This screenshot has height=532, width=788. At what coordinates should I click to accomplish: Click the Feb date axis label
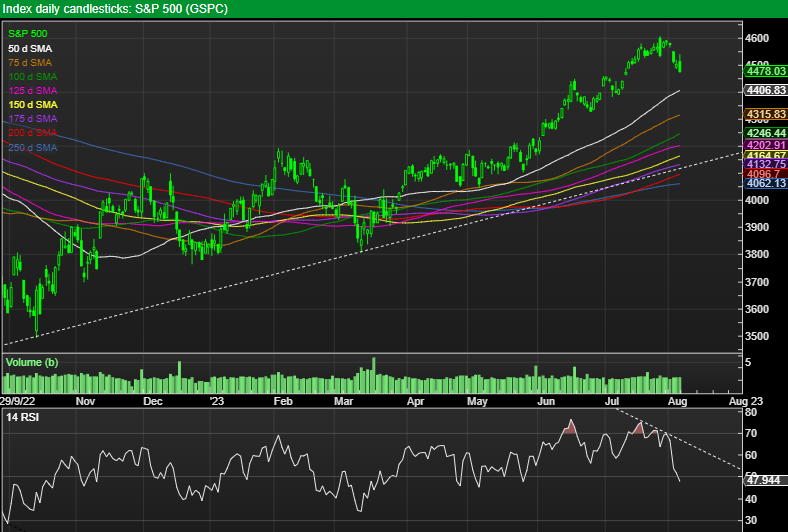point(283,401)
